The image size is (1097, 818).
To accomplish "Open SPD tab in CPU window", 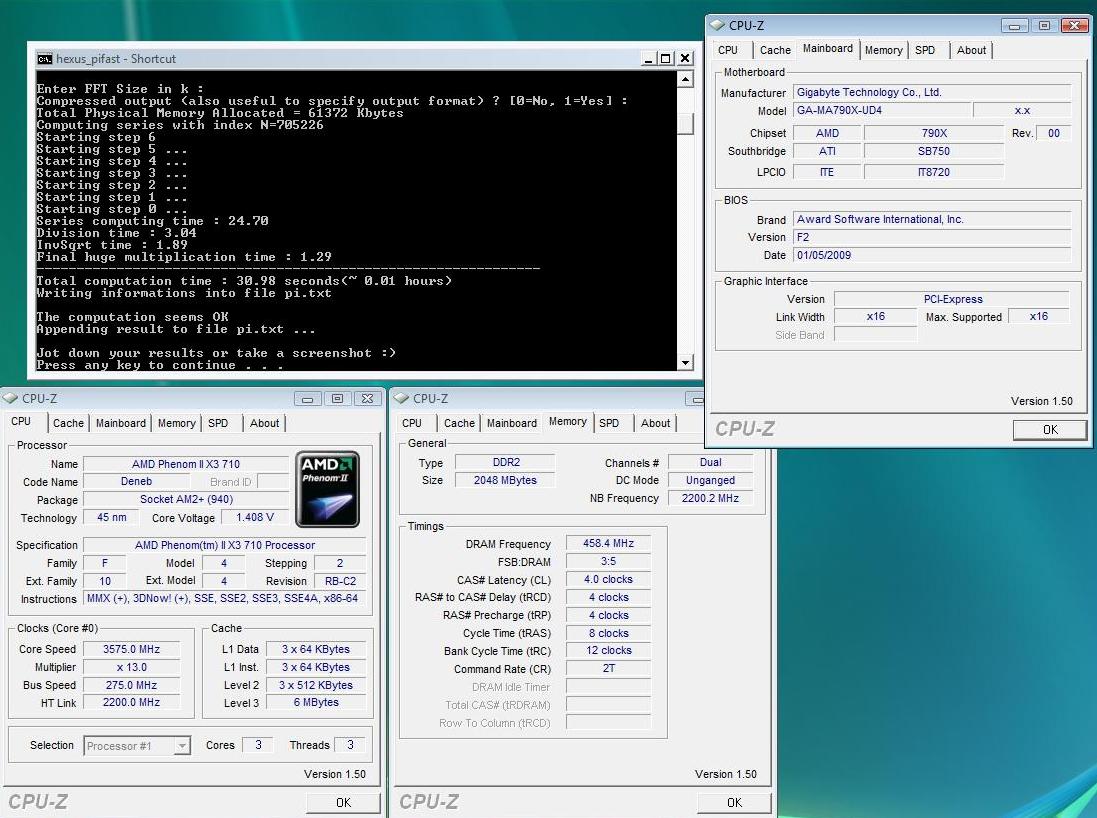I will [218, 423].
